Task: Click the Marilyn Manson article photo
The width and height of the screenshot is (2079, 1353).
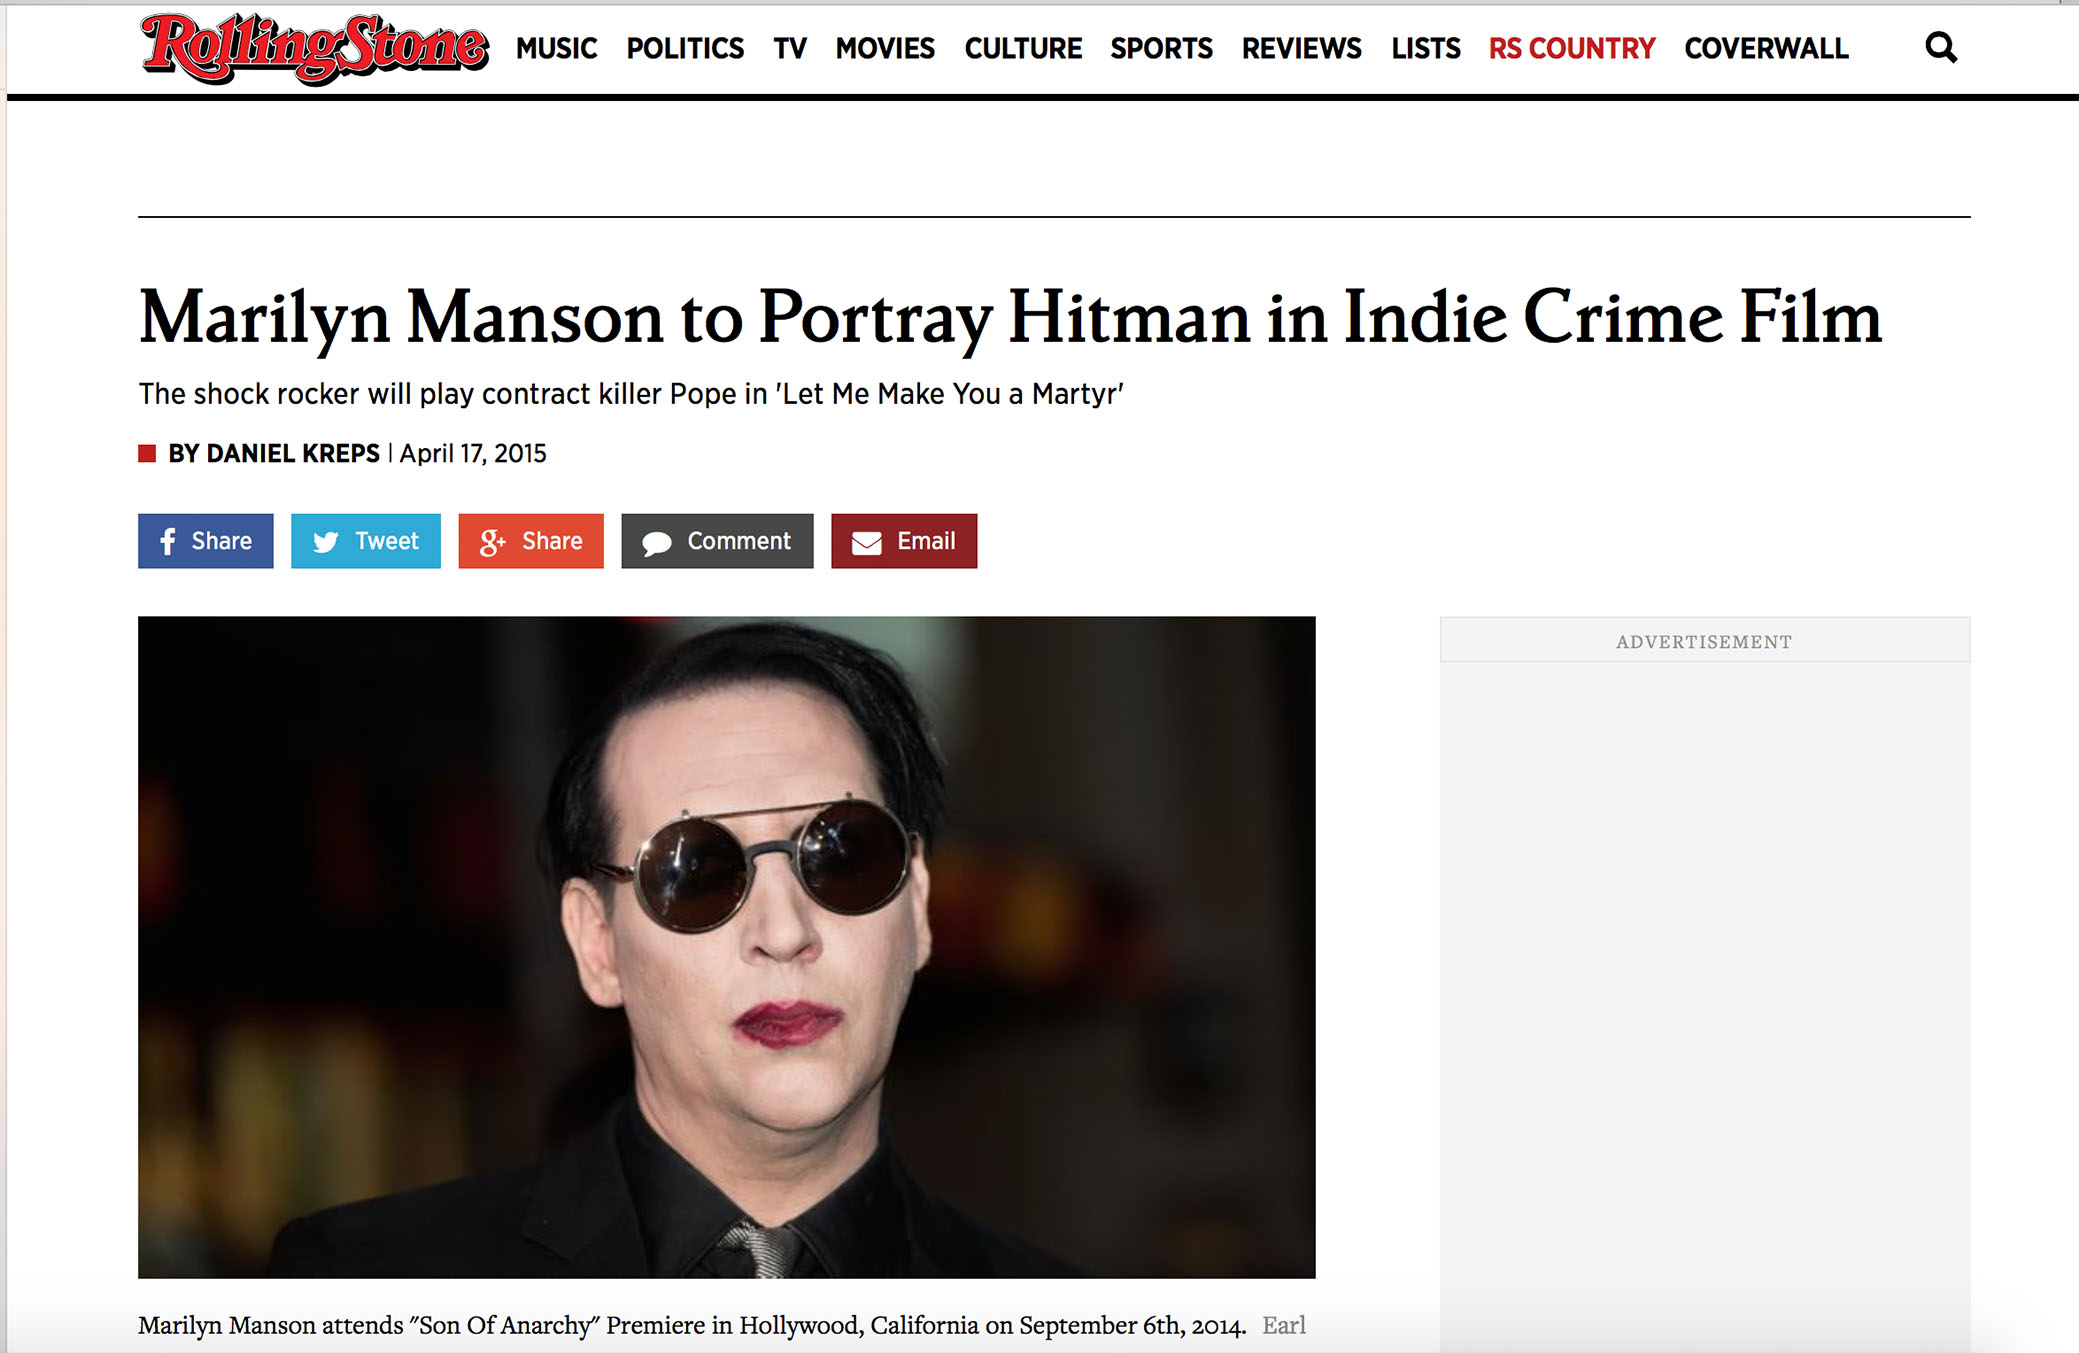Action: 727,947
